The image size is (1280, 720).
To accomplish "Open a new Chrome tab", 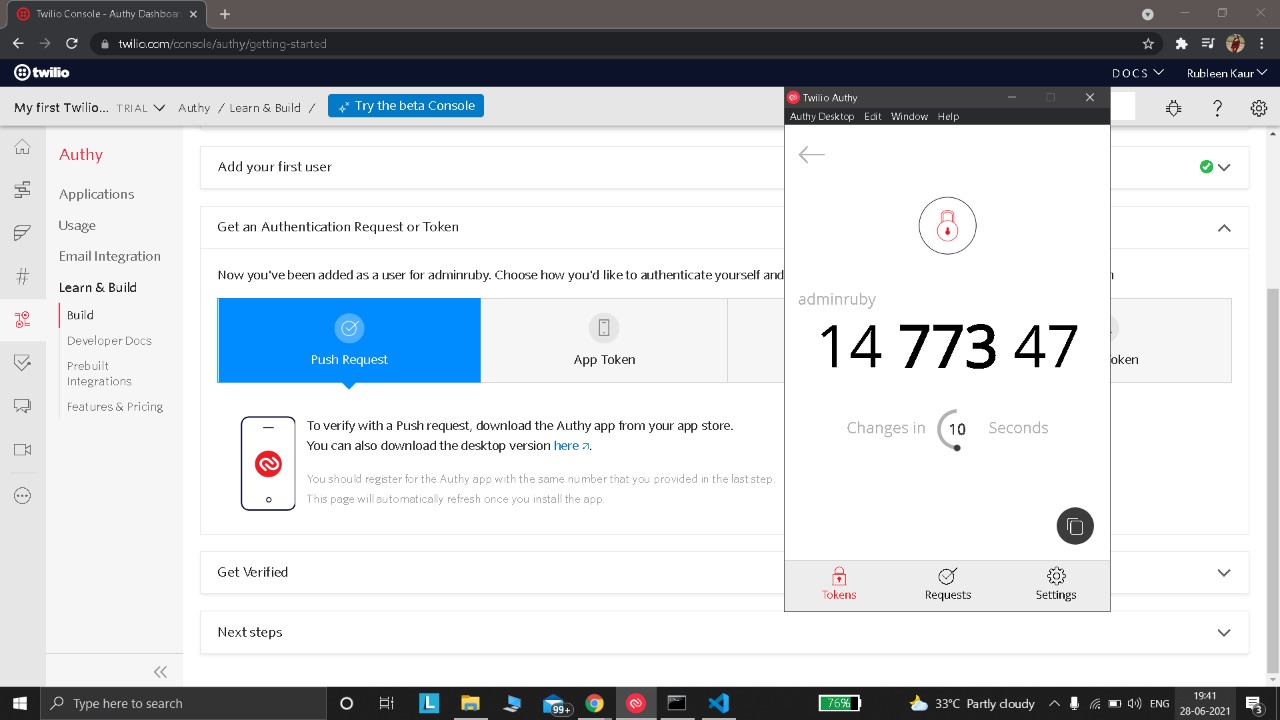I will point(225,14).
